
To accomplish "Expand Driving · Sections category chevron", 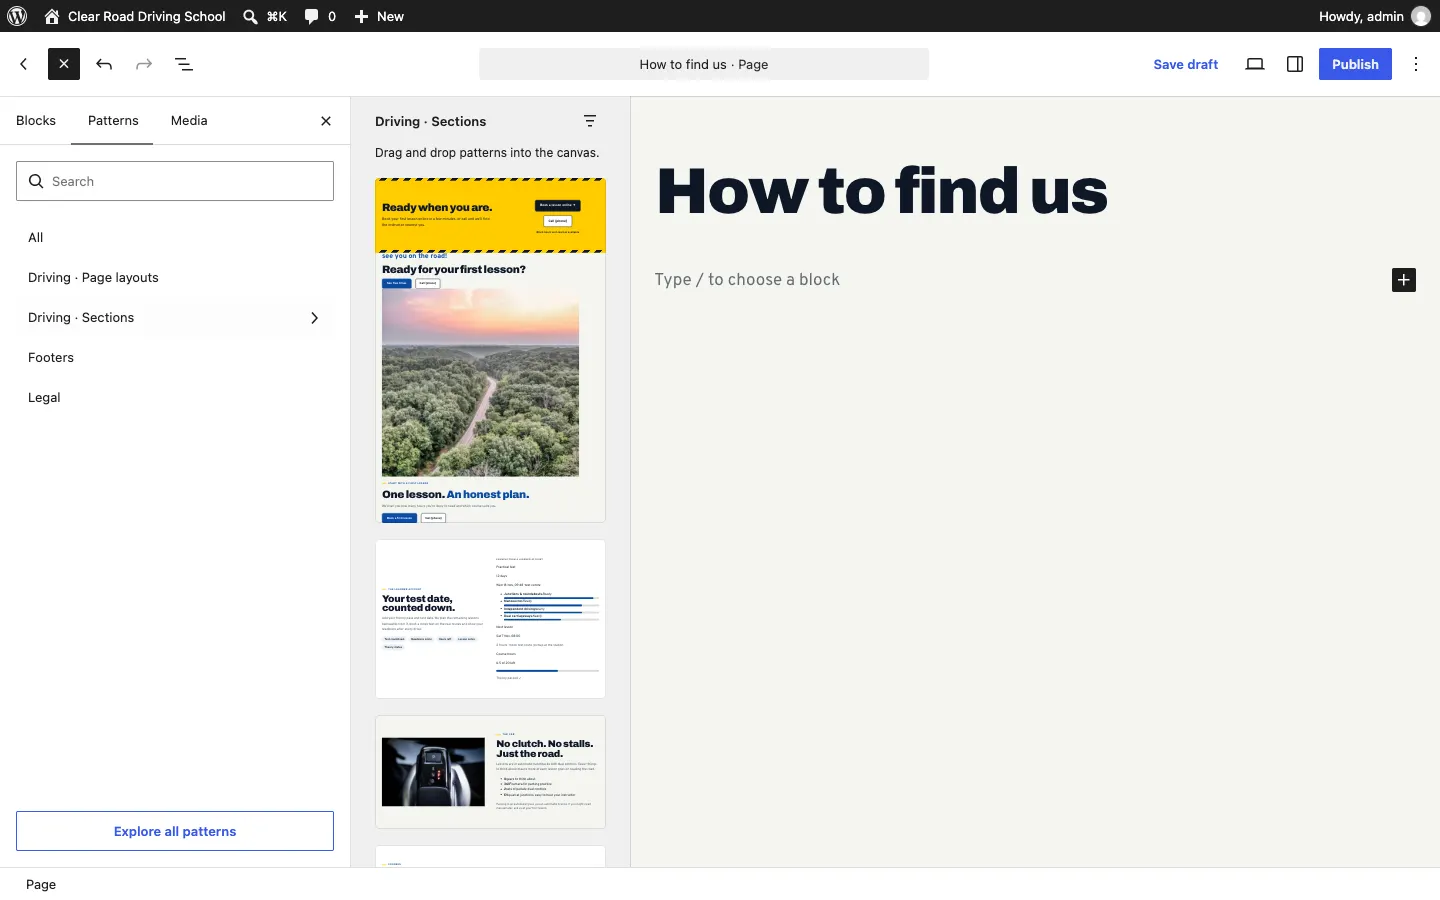I will tap(314, 318).
